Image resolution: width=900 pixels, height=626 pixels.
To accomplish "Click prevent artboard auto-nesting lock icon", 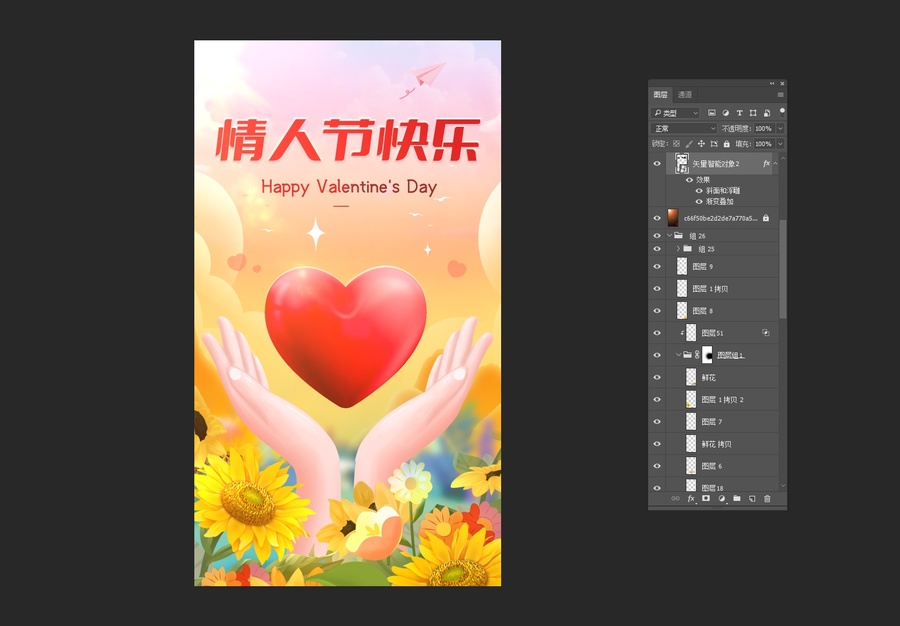I will (714, 144).
